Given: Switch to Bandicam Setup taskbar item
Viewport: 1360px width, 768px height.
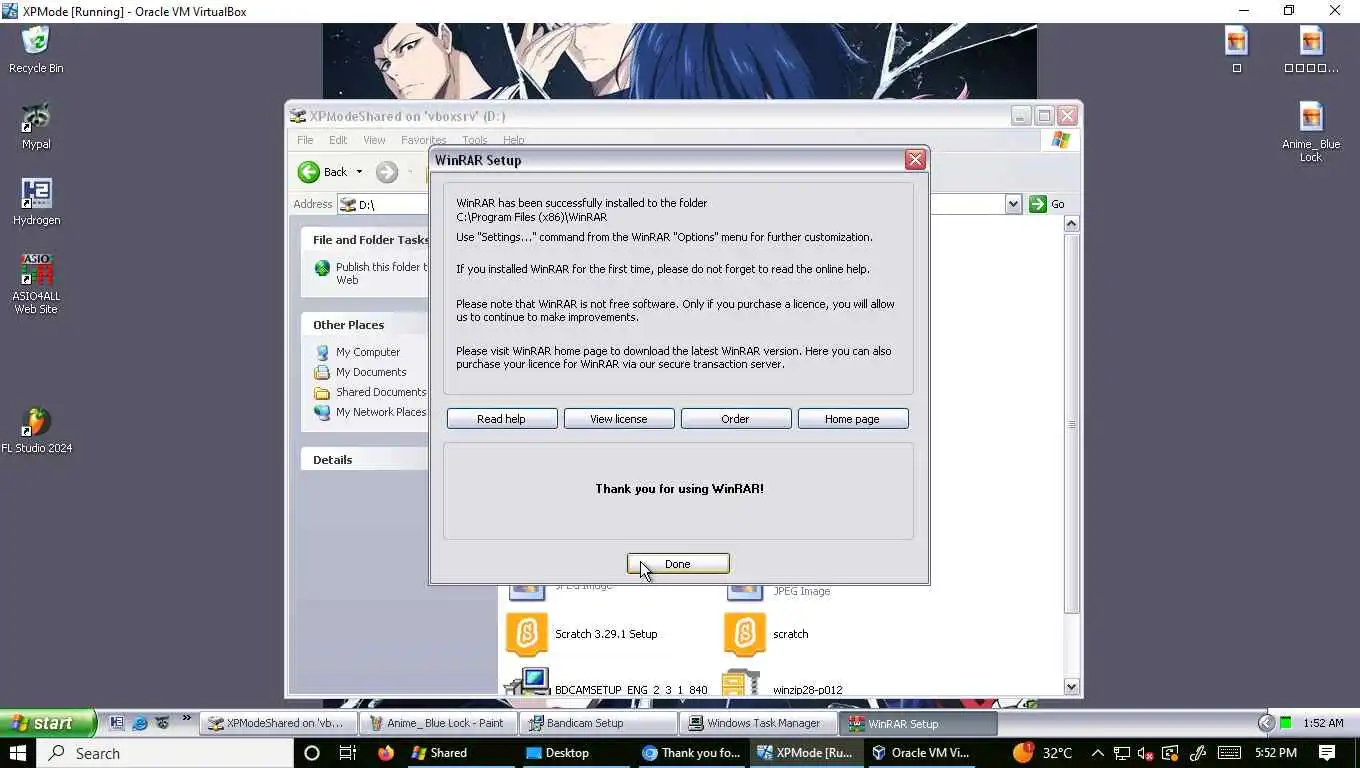Looking at the screenshot, I should coord(599,723).
